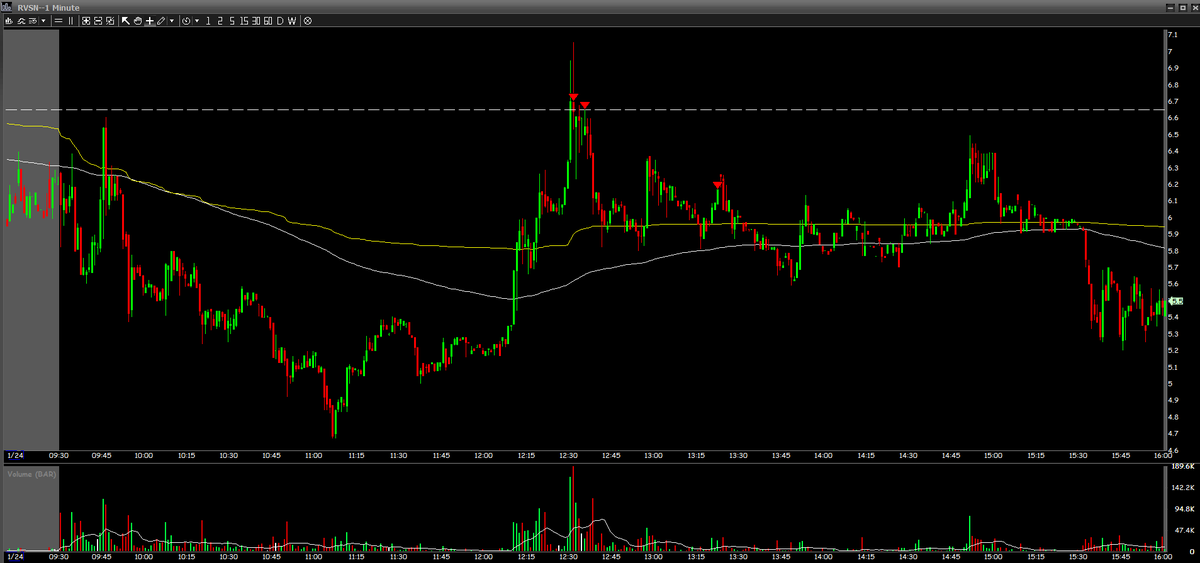Click the chart window icon in title bar
The height and width of the screenshot is (563, 1200).
pyautogui.click(x=7, y=7)
